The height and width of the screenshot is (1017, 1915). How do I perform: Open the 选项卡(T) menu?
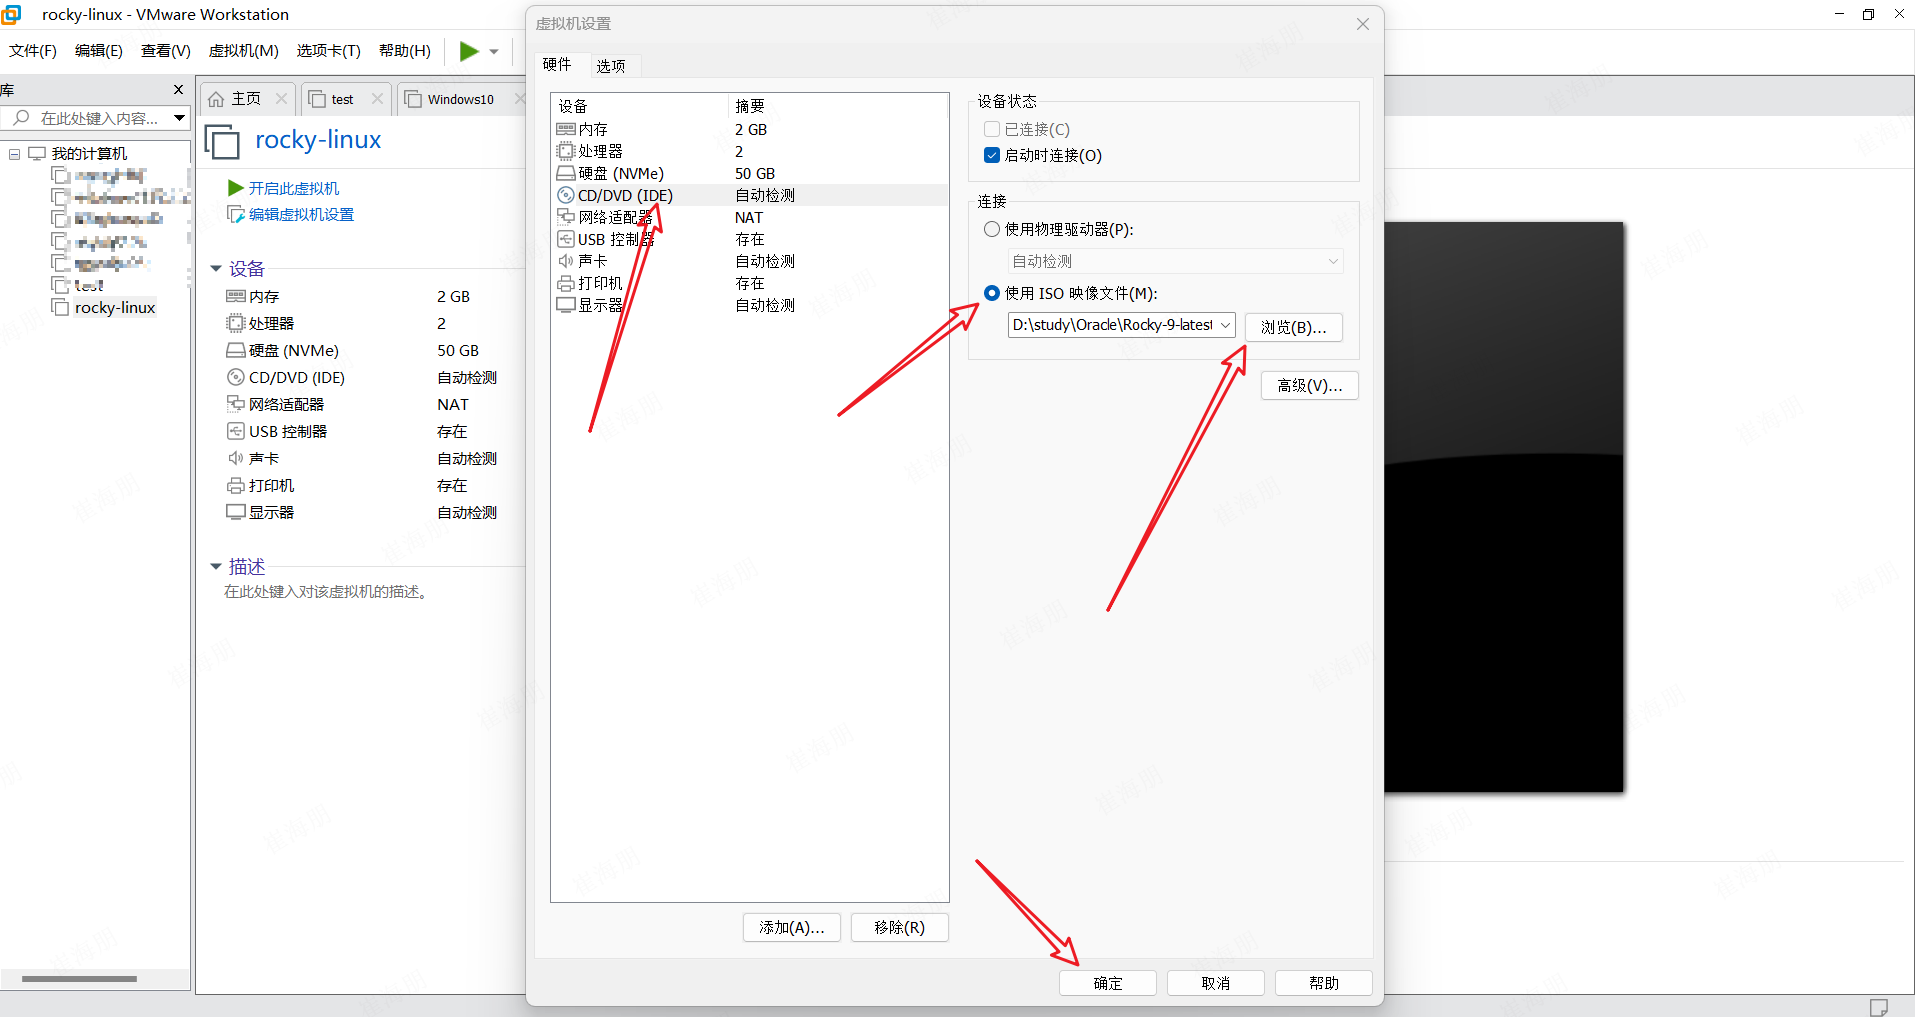point(329,51)
